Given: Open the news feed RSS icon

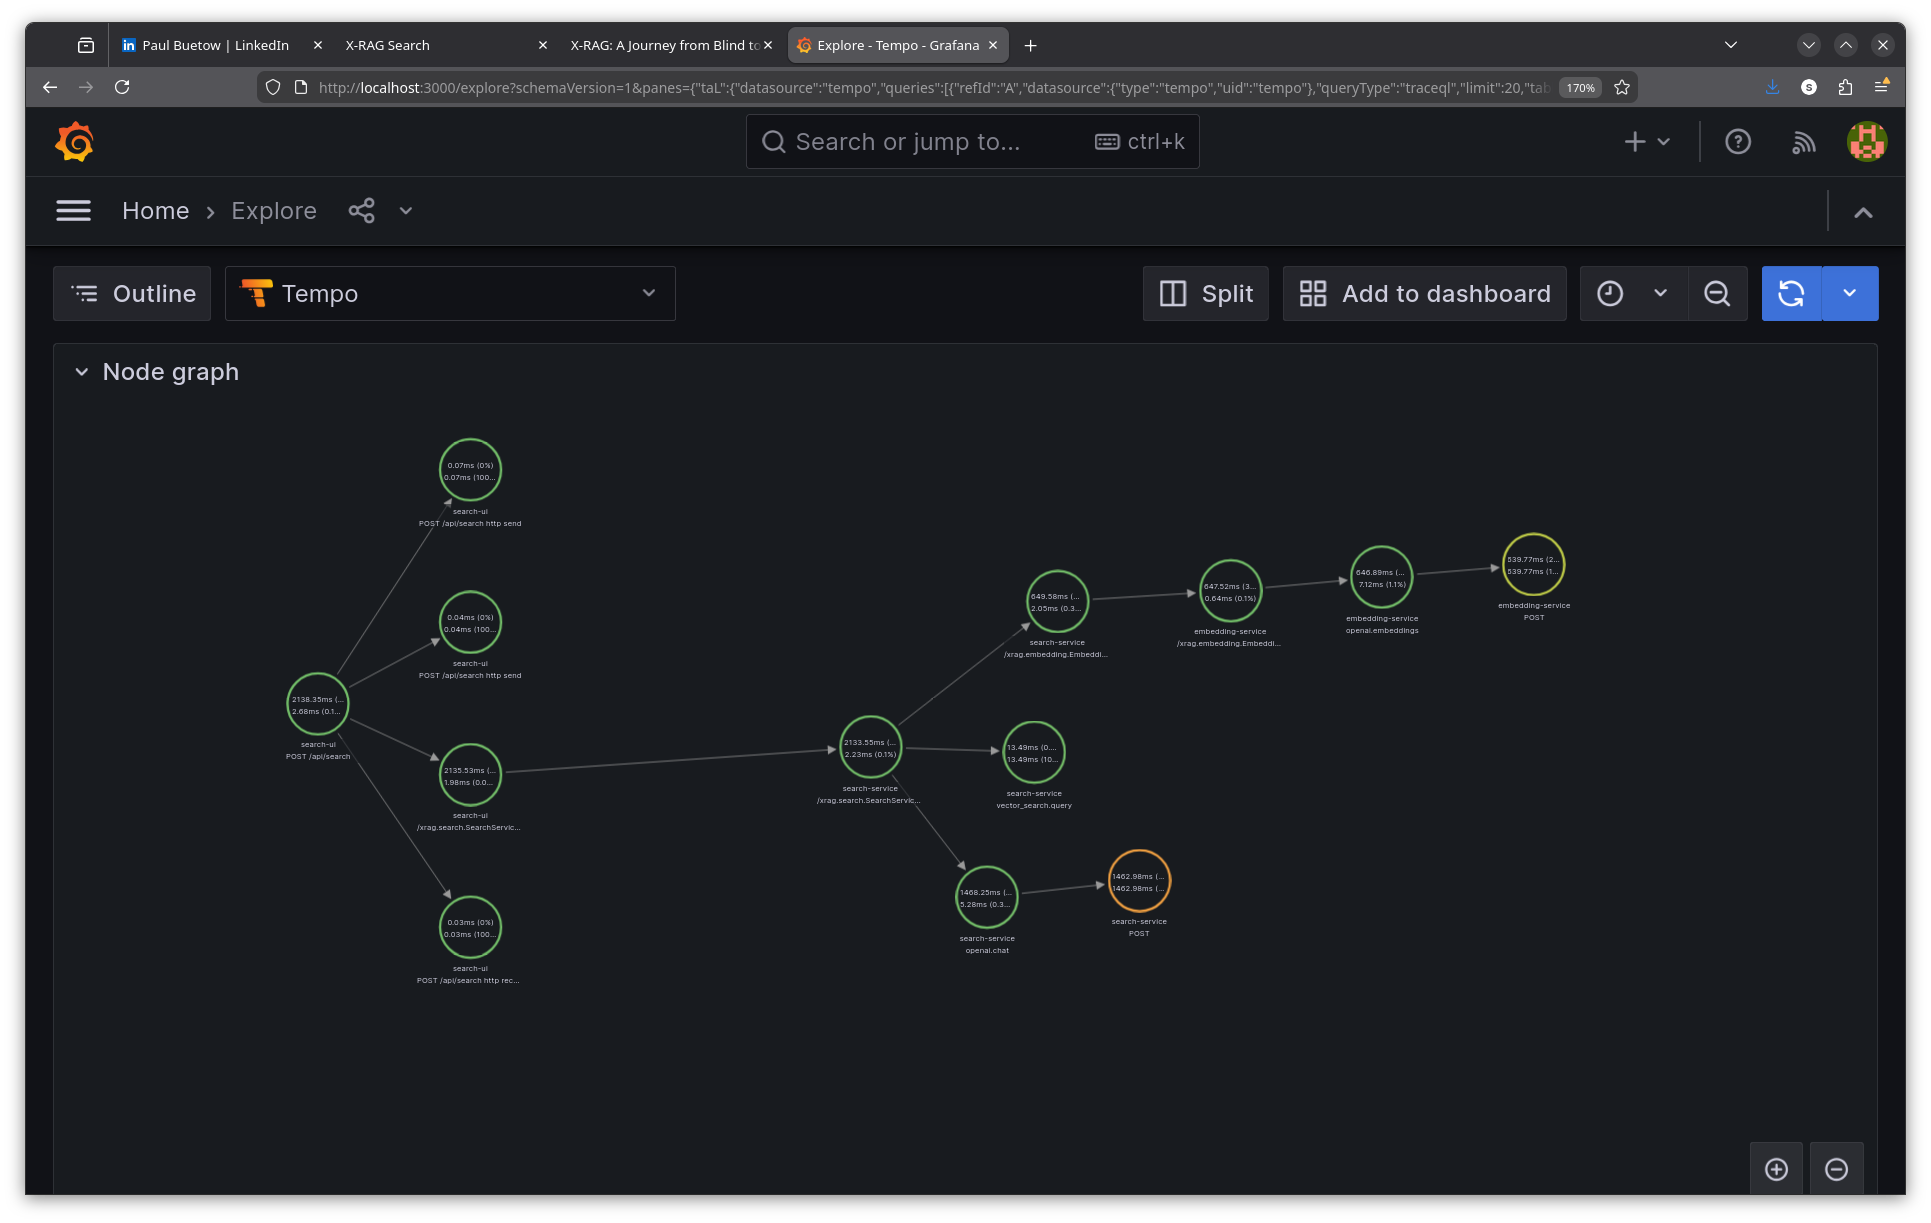Looking at the screenshot, I should 1803,142.
